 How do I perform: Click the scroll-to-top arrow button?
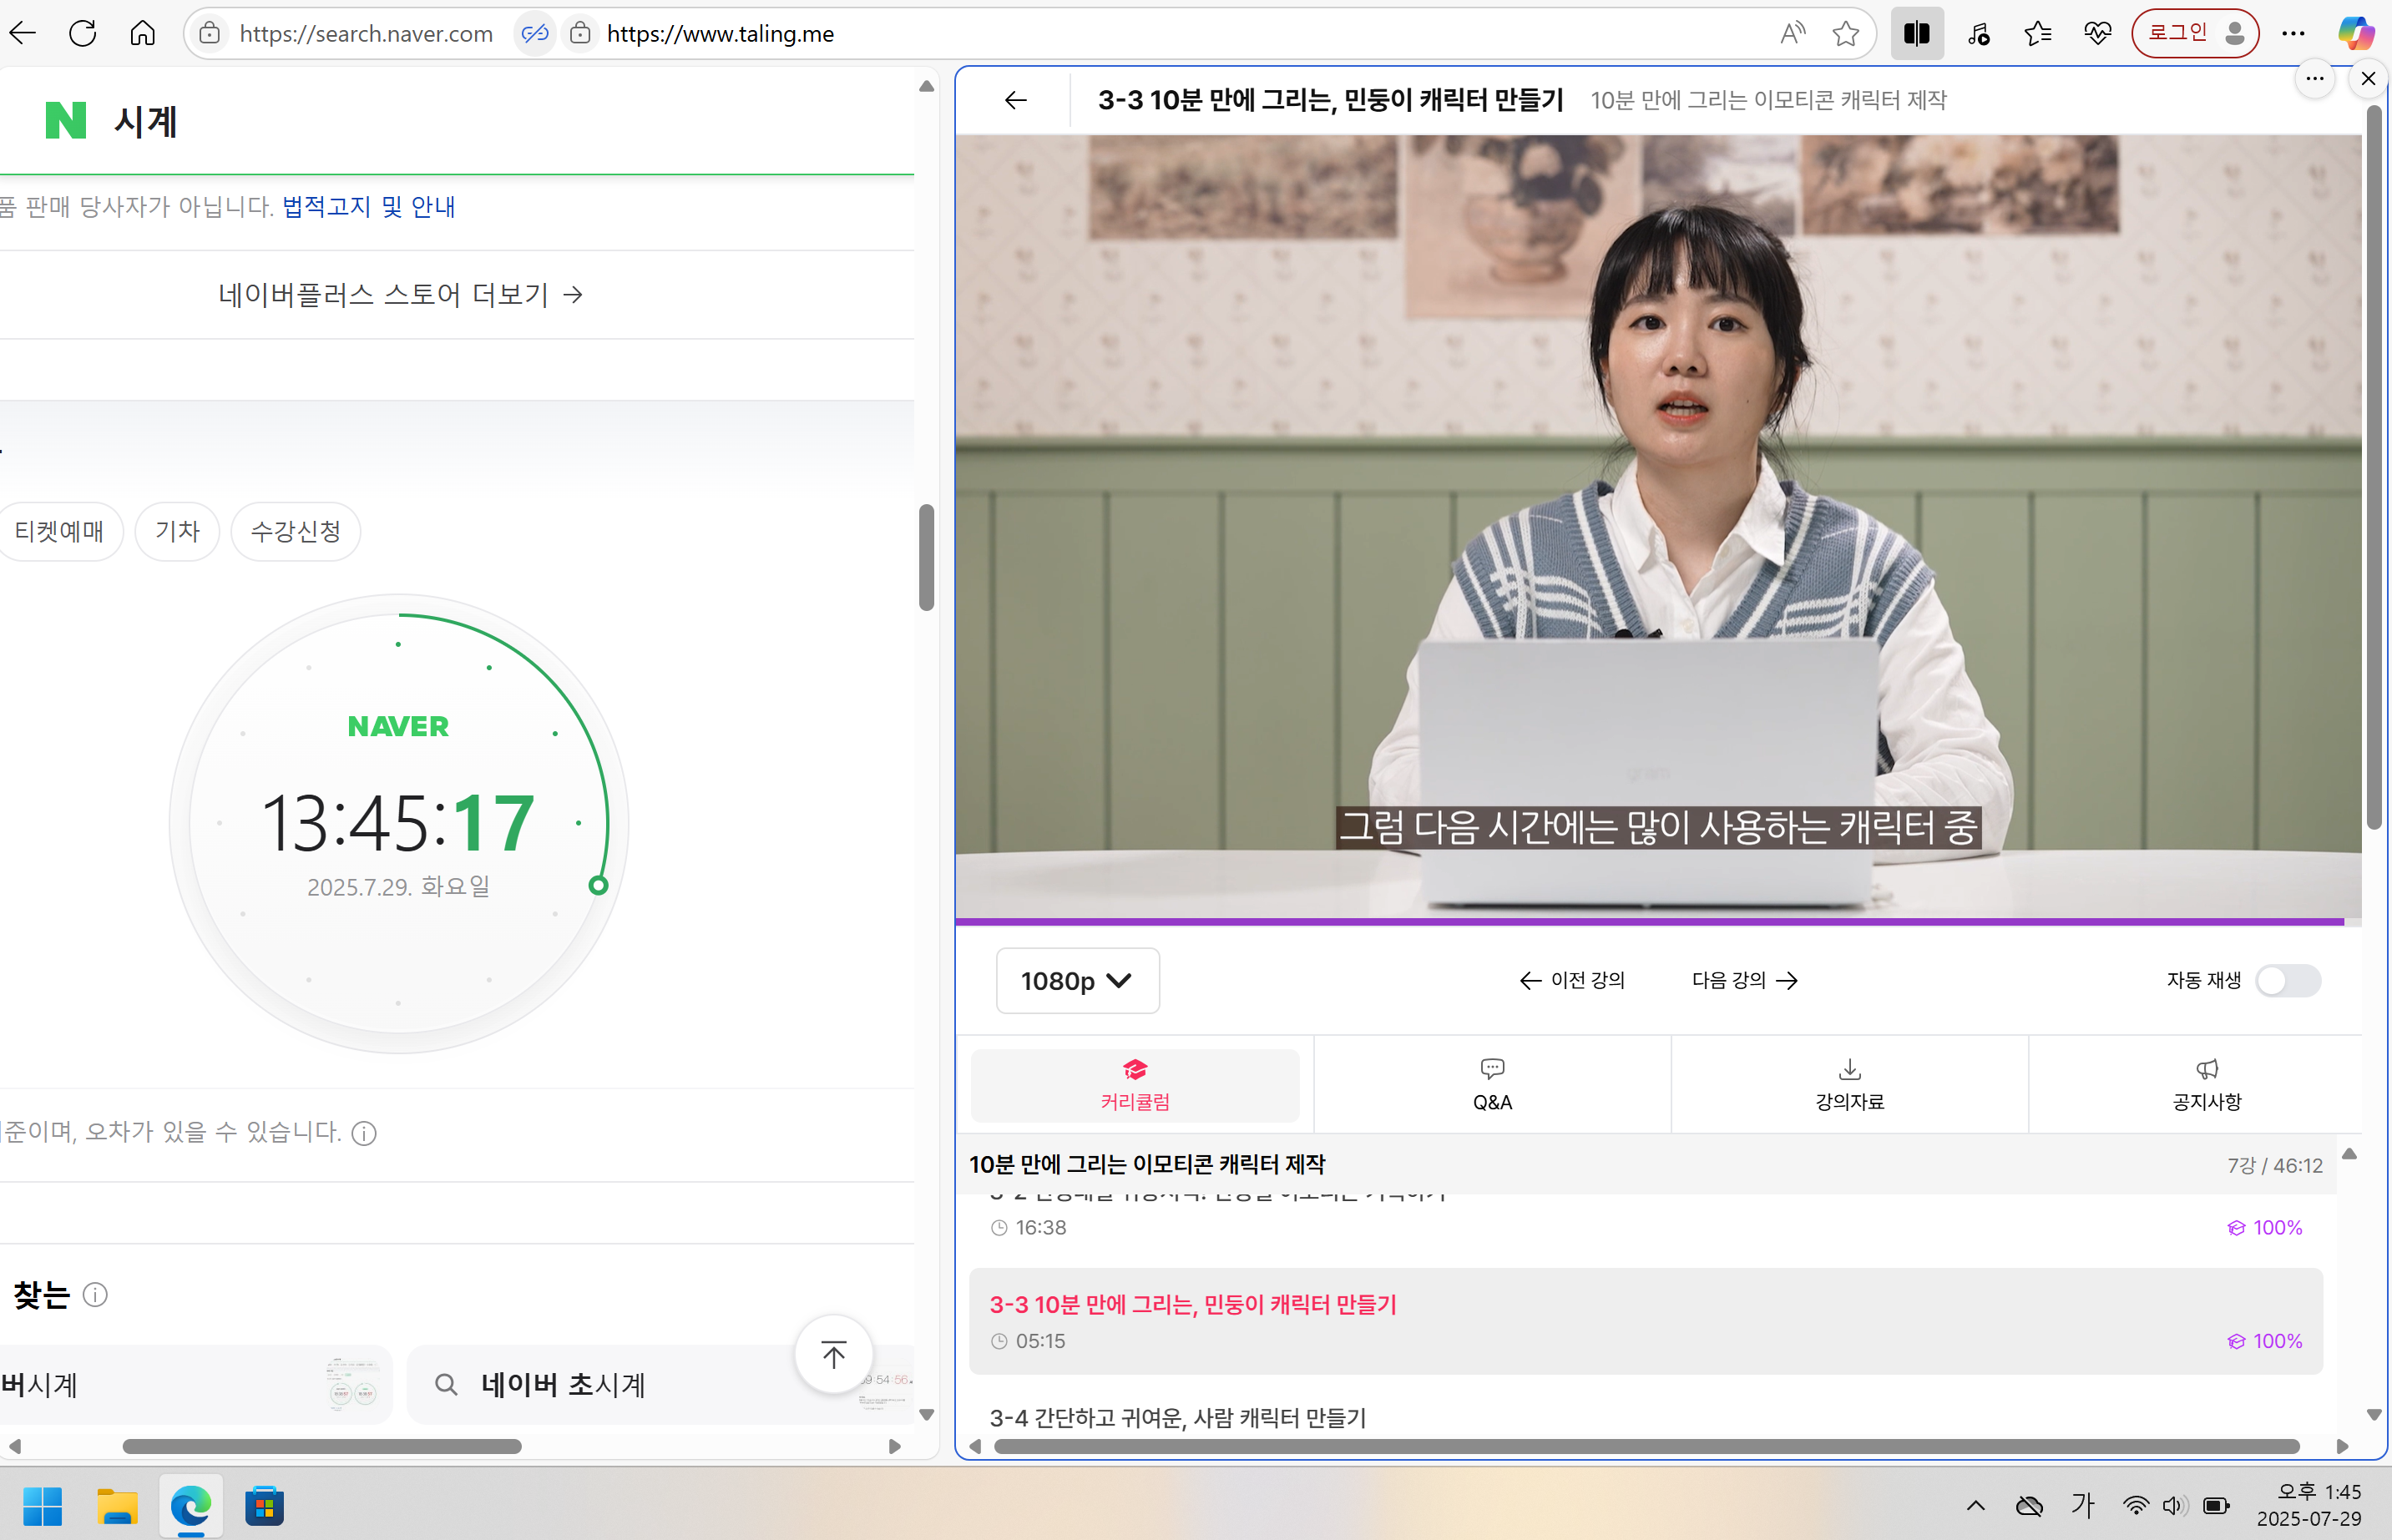pyautogui.click(x=833, y=1354)
